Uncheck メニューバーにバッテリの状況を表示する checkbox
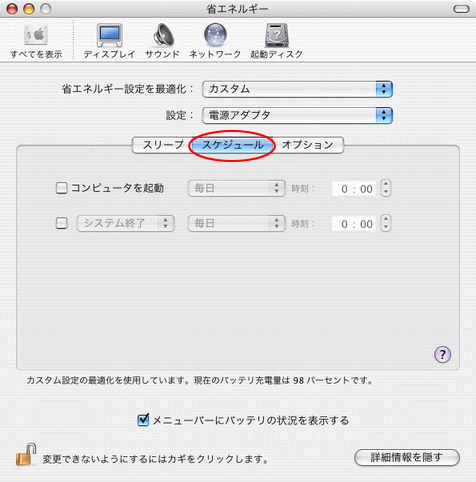 tap(143, 420)
